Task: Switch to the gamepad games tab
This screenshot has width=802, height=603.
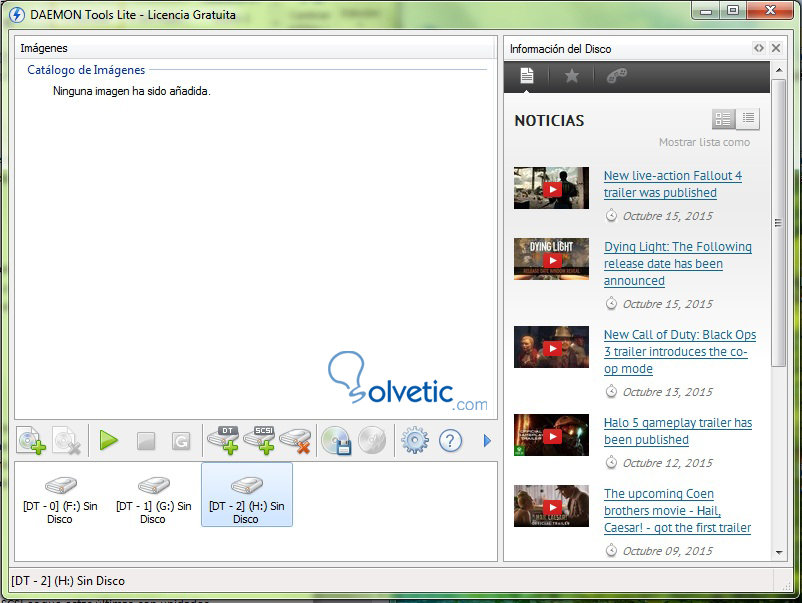Action: pos(616,76)
